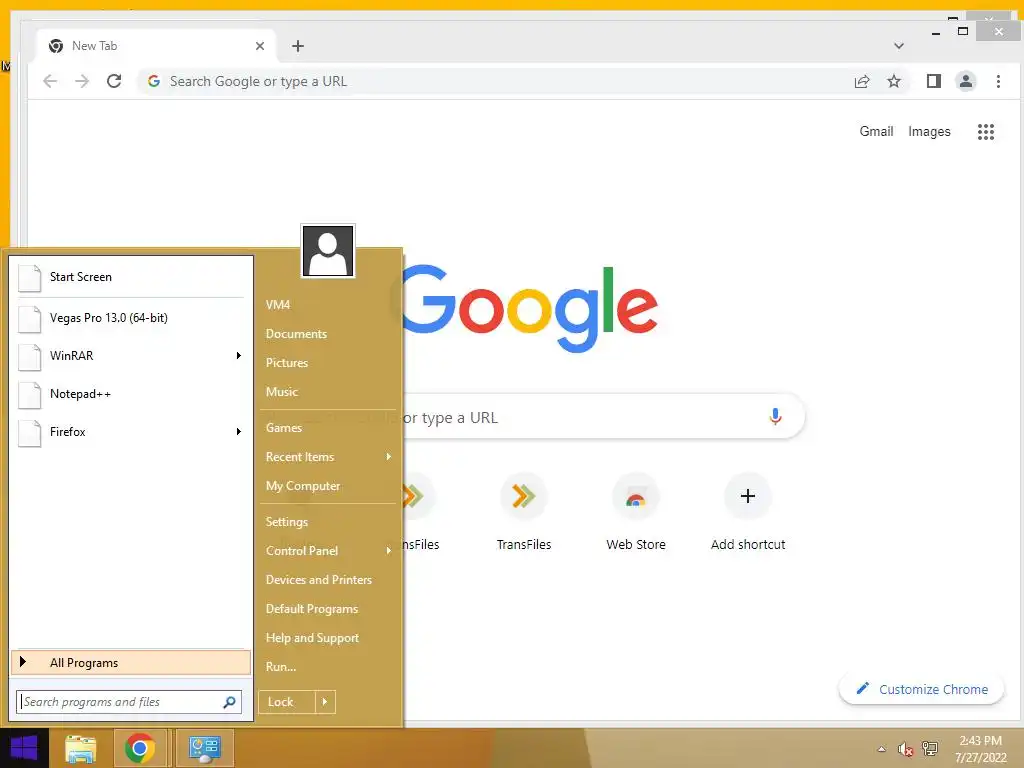Expand the WinRAR submenu arrow

click(x=239, y=356)
